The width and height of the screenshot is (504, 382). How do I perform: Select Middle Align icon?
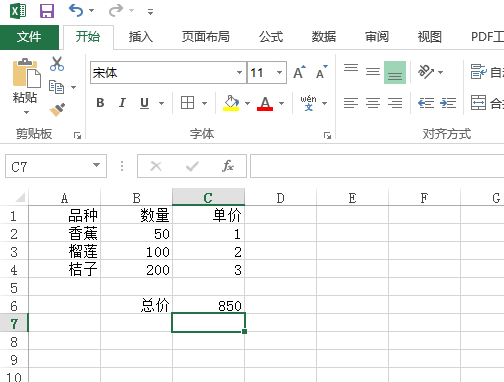coord(373,72)
